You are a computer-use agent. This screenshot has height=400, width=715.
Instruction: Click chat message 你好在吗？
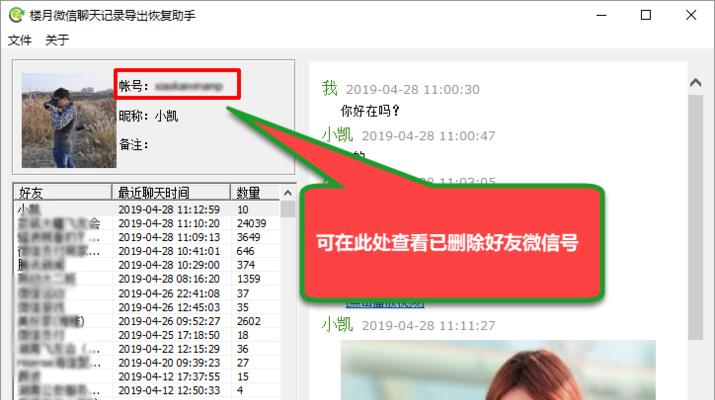click(x=370, y=111)
